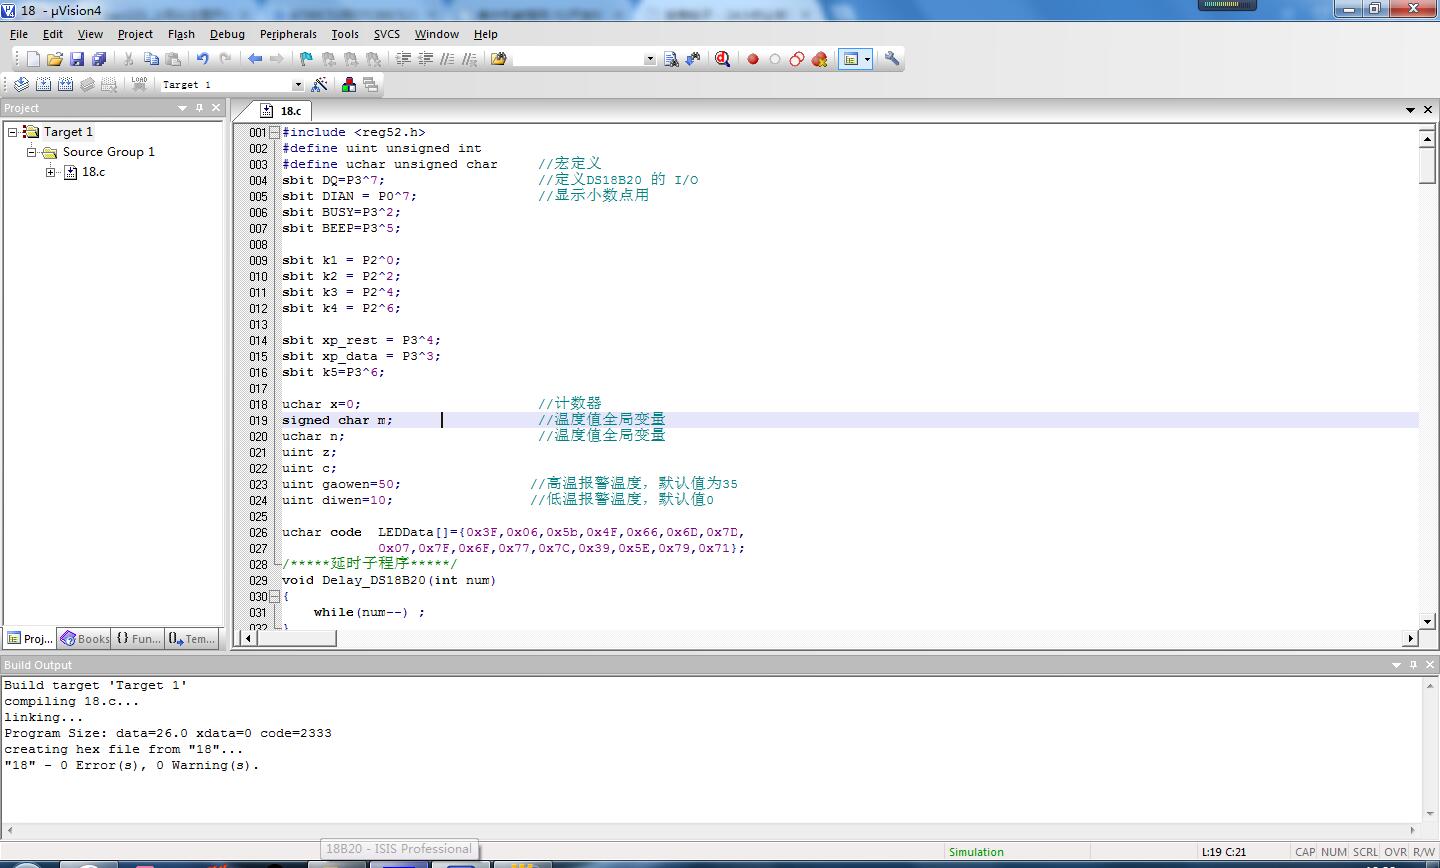Open the Flash menu
The image size is (1440, 868).
click(181, 34)
